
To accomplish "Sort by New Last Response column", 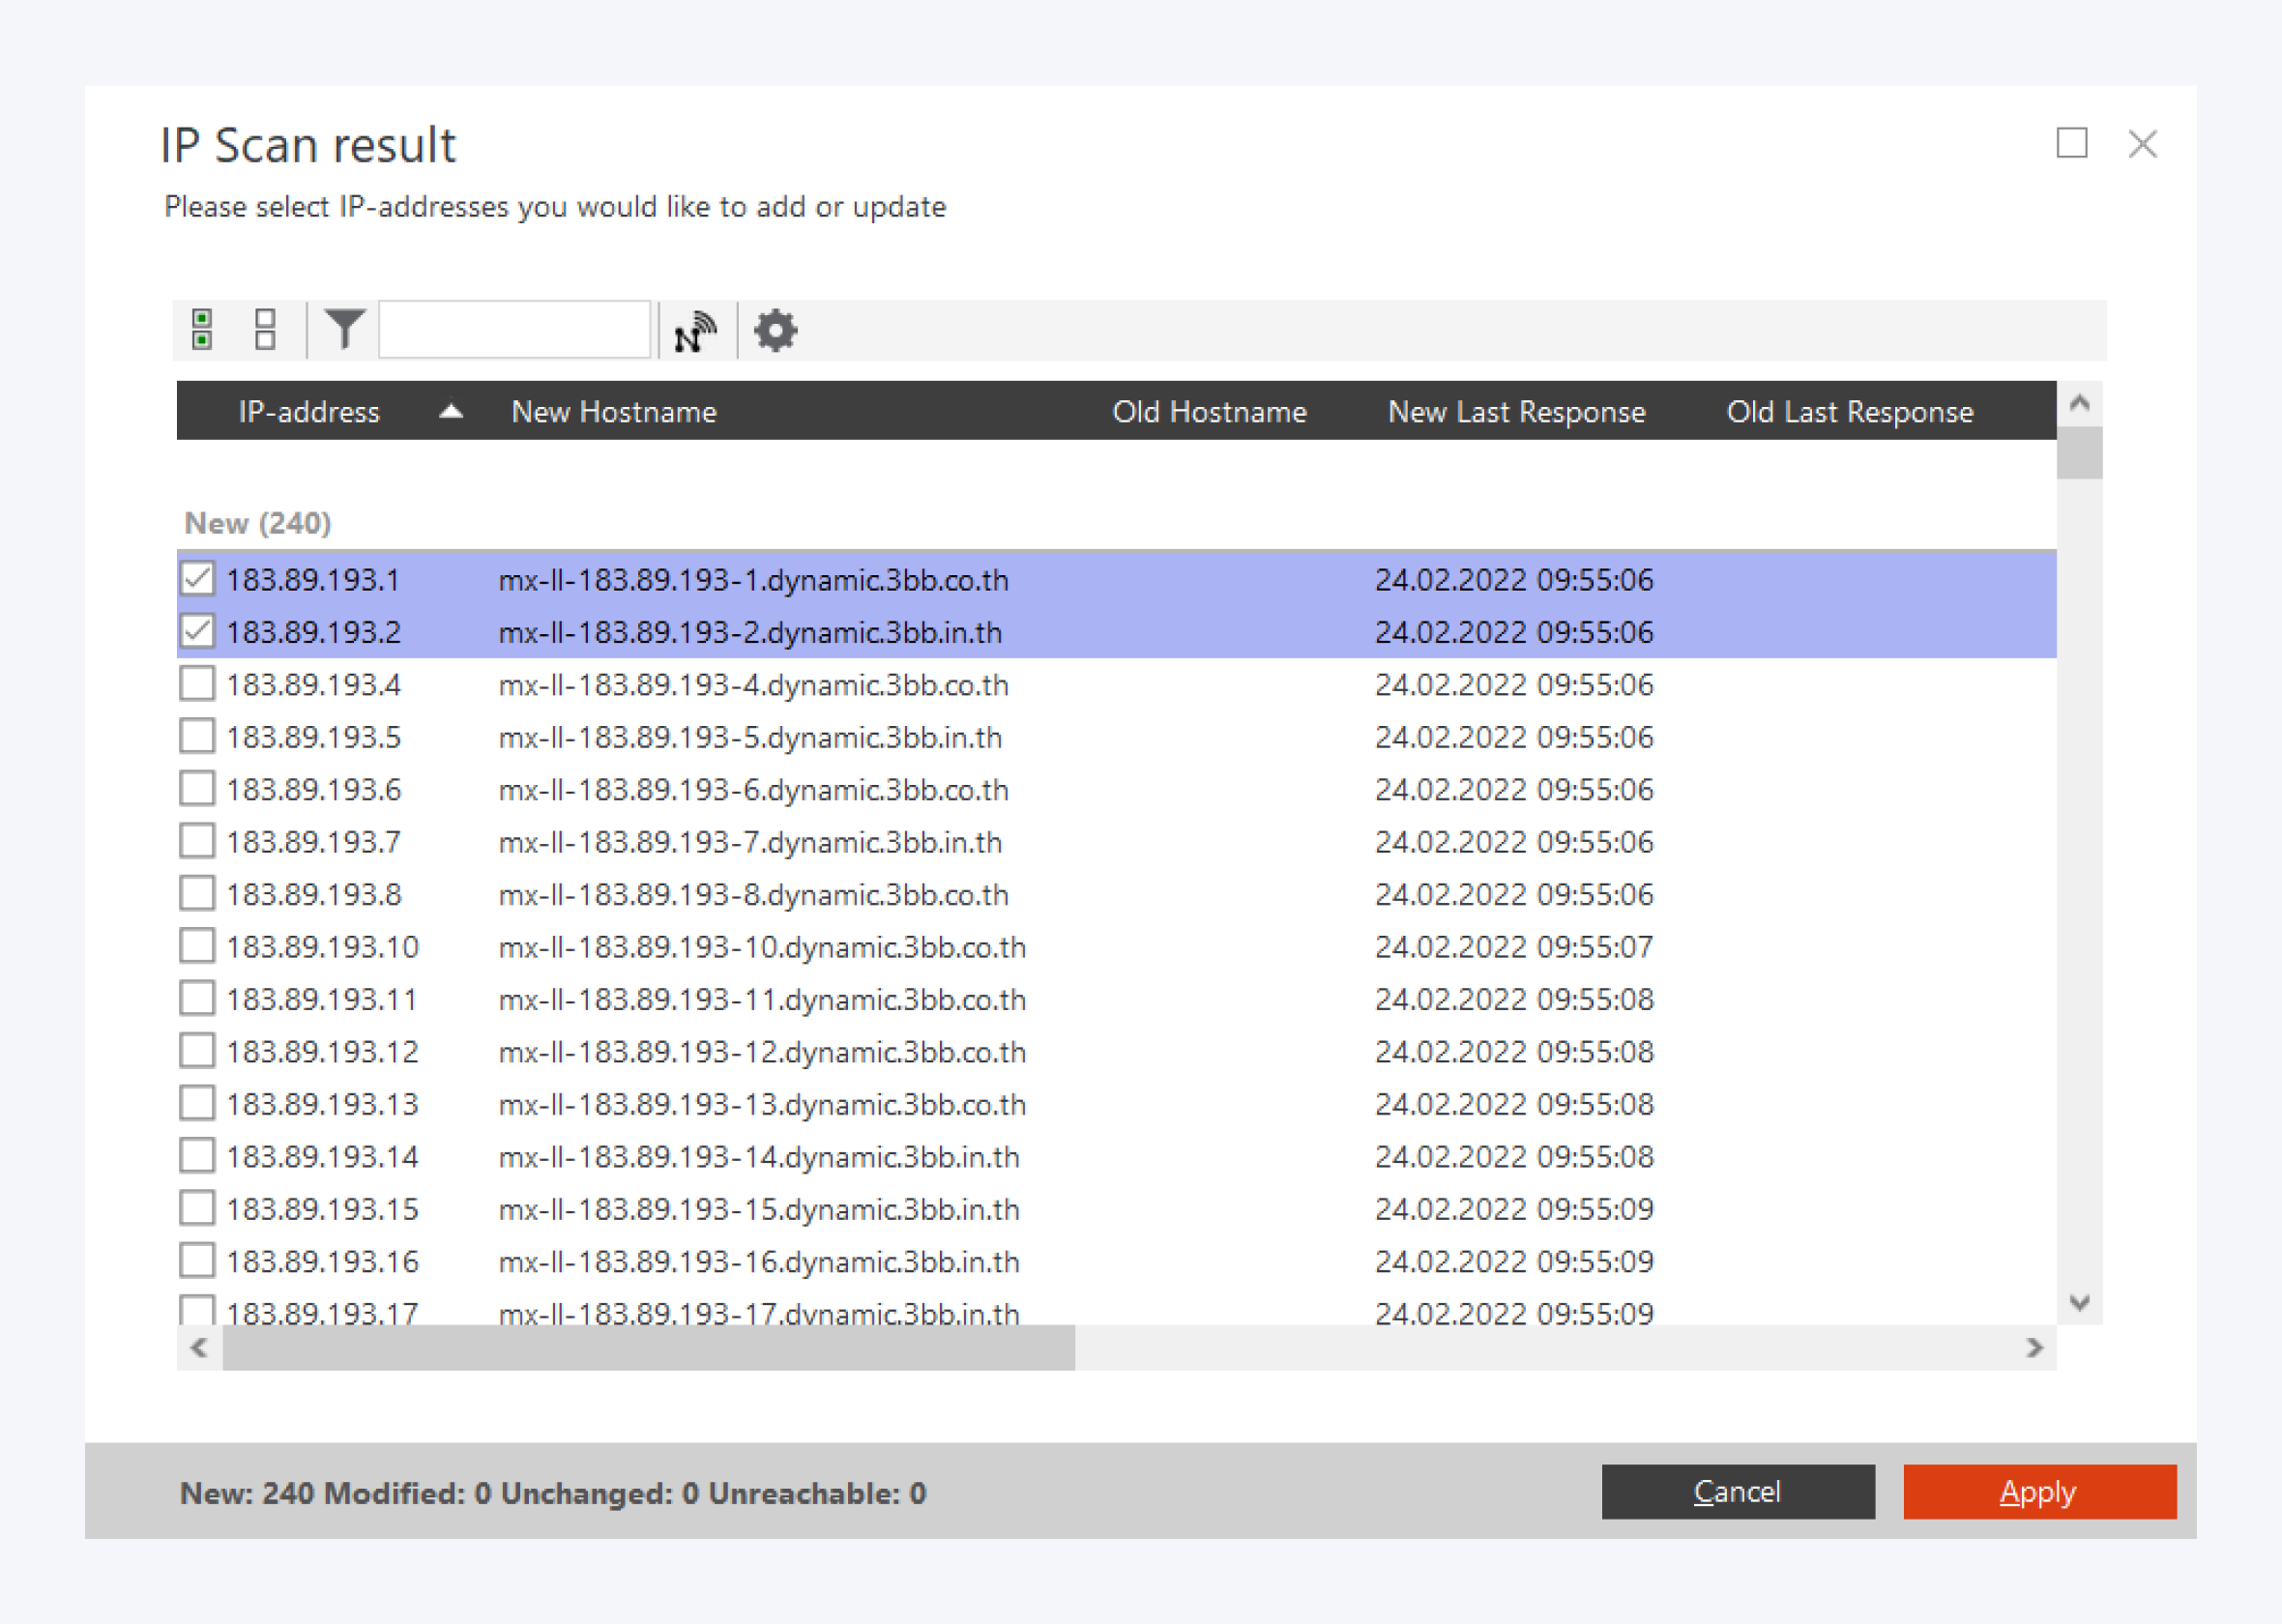I will 1515,412.
